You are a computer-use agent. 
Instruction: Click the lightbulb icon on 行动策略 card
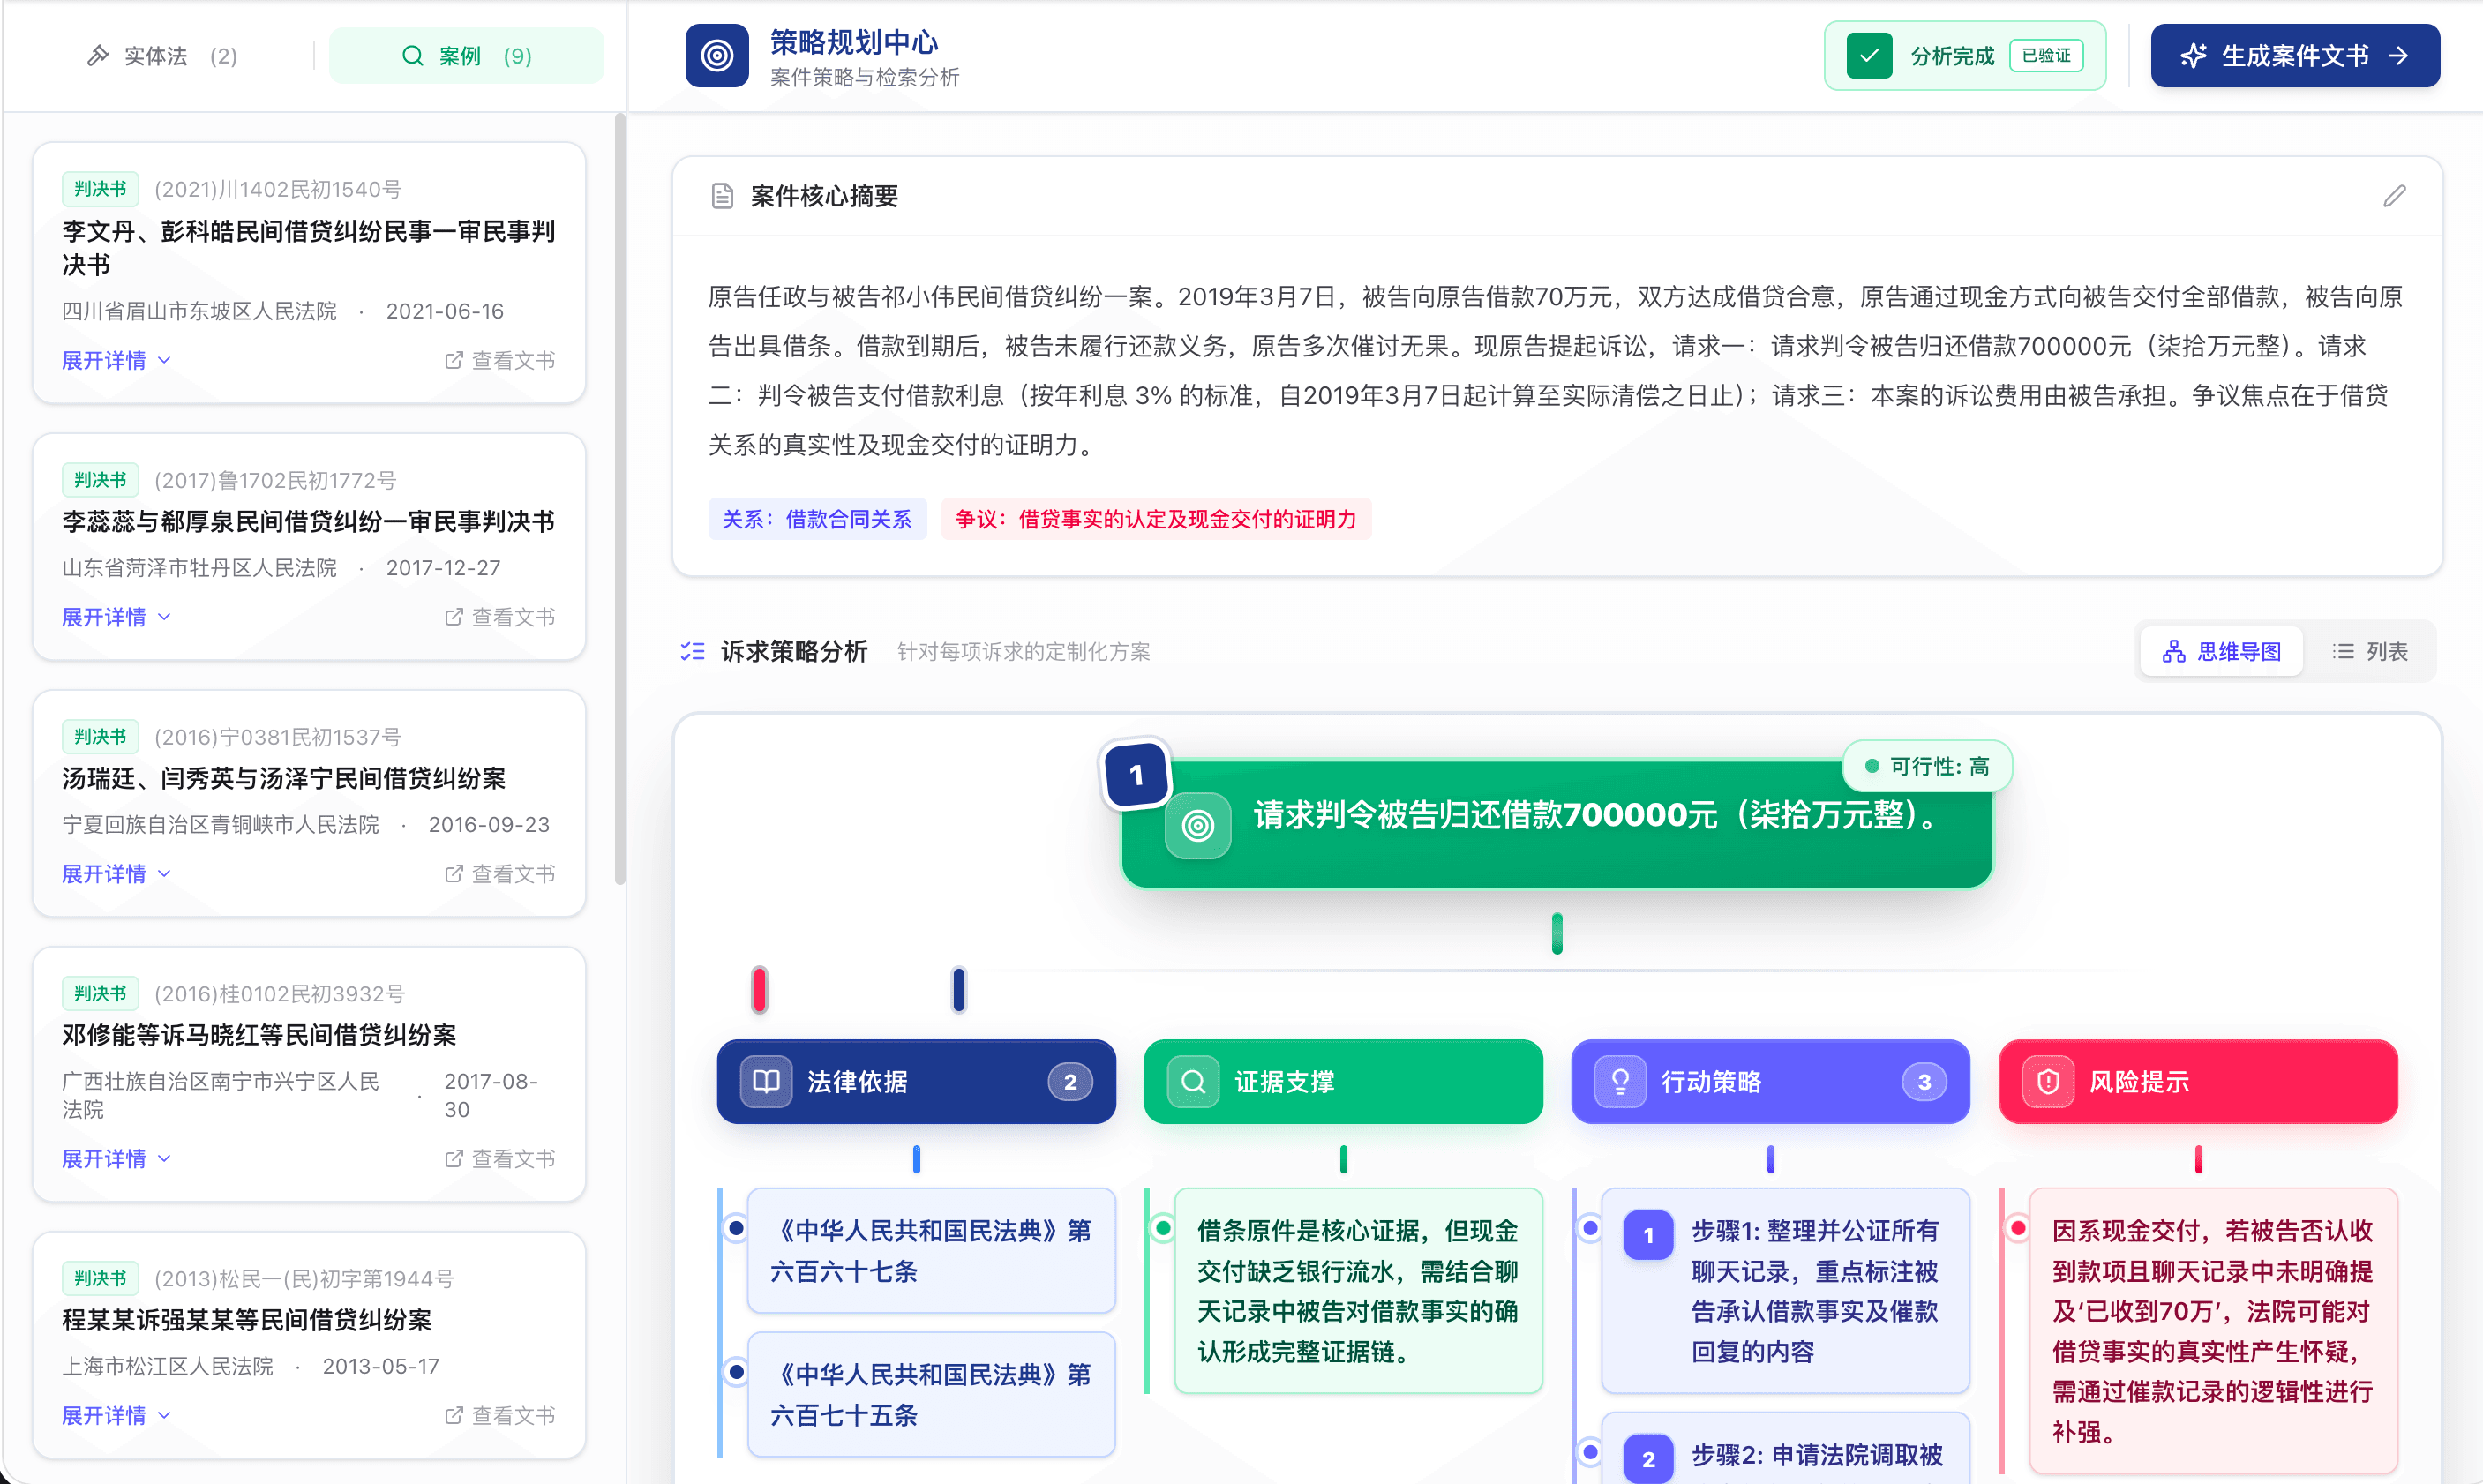pyautogui.click(x=1620, y=1081)
